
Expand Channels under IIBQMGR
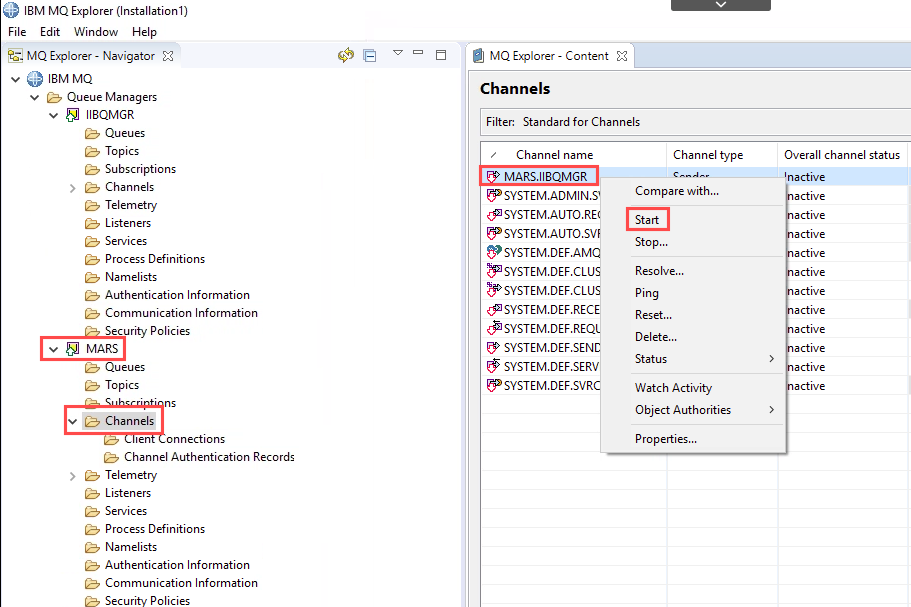[x=73, y=188]
